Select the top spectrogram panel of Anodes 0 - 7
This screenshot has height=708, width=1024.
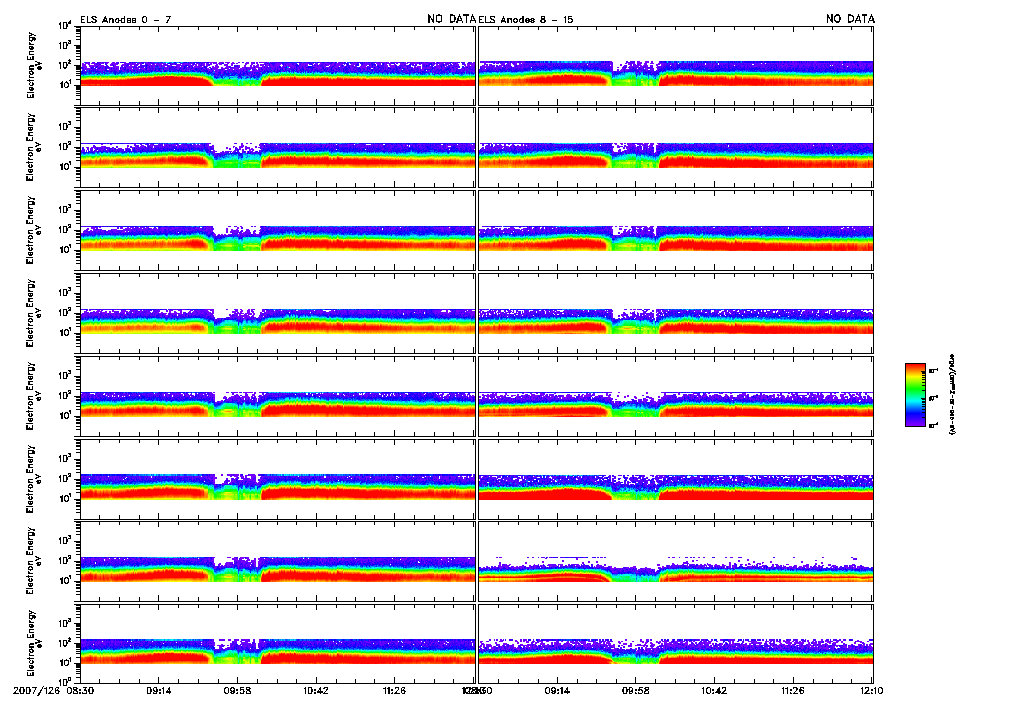[278, 65]
